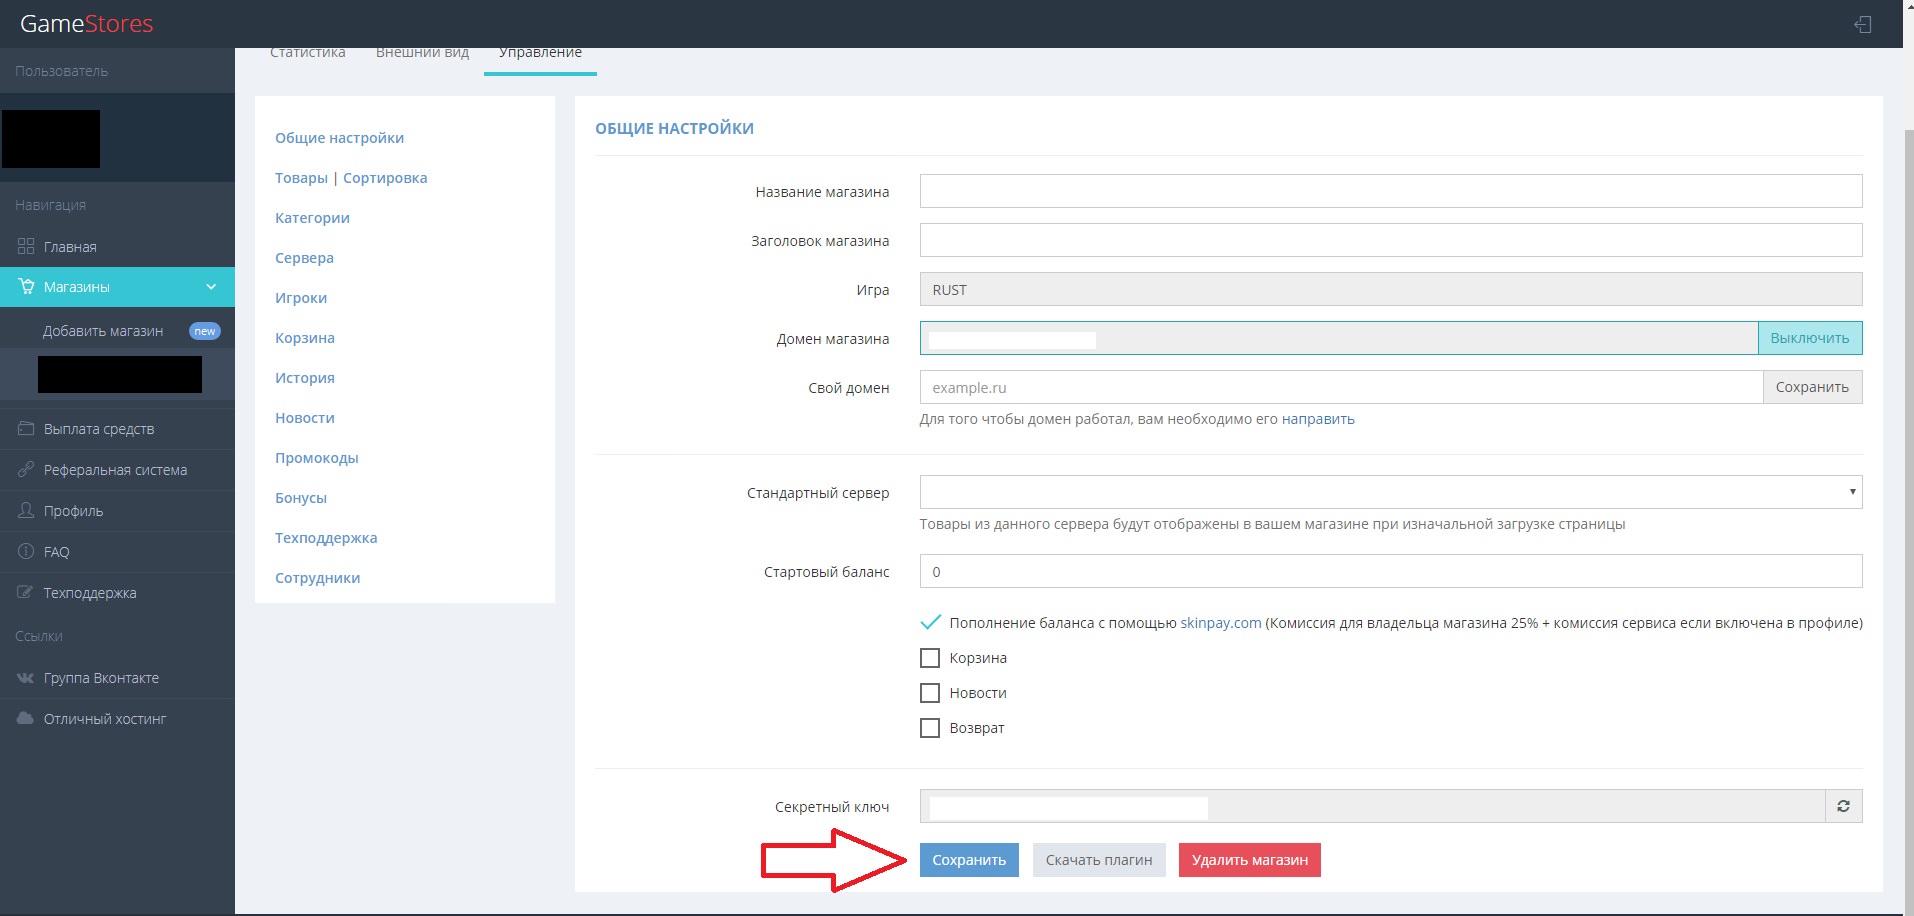The width and height of the screenshot is (1914, 916).
Task: Click the Реферальная система link icon
Action: click(26, 469)
